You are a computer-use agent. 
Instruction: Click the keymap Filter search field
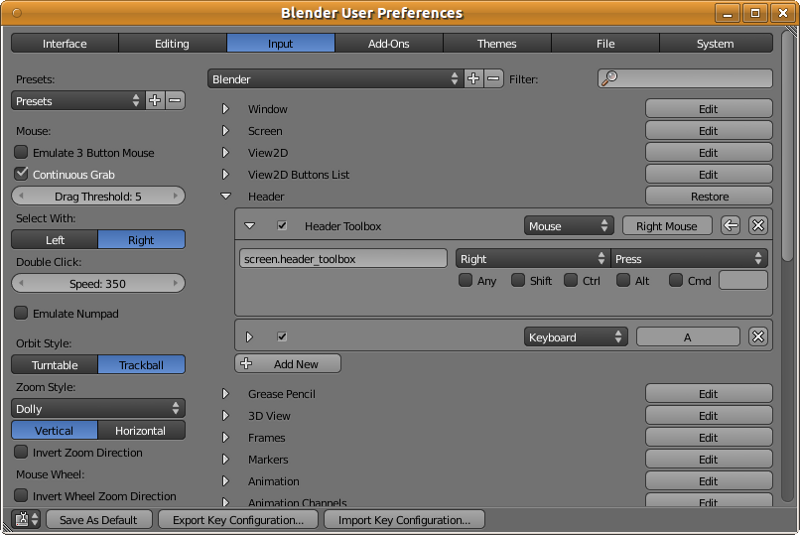click(x=685, y=79)
